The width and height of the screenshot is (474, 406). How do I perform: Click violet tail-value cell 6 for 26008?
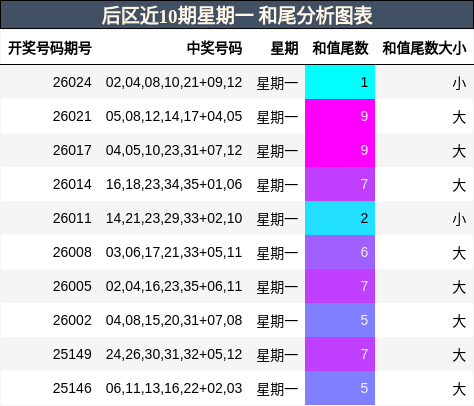click(x=340, y=252)
